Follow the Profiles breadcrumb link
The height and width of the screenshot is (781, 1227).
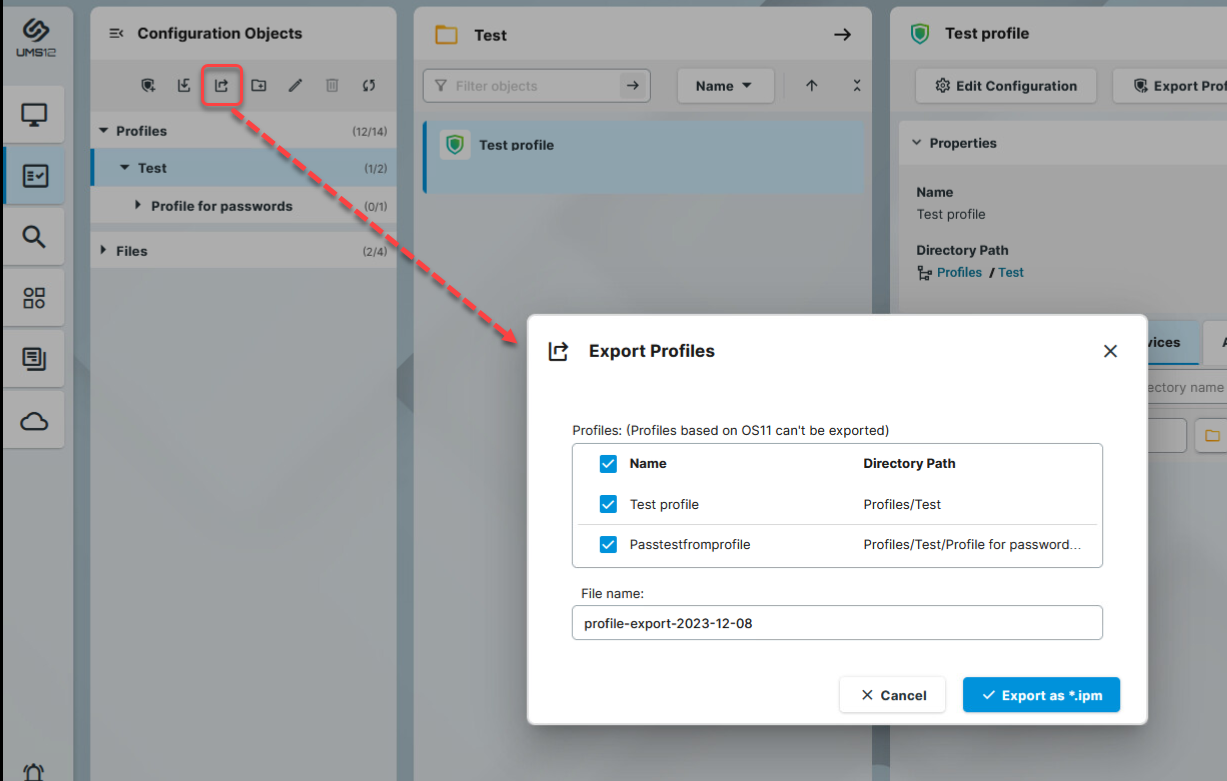tap(958, 271)
